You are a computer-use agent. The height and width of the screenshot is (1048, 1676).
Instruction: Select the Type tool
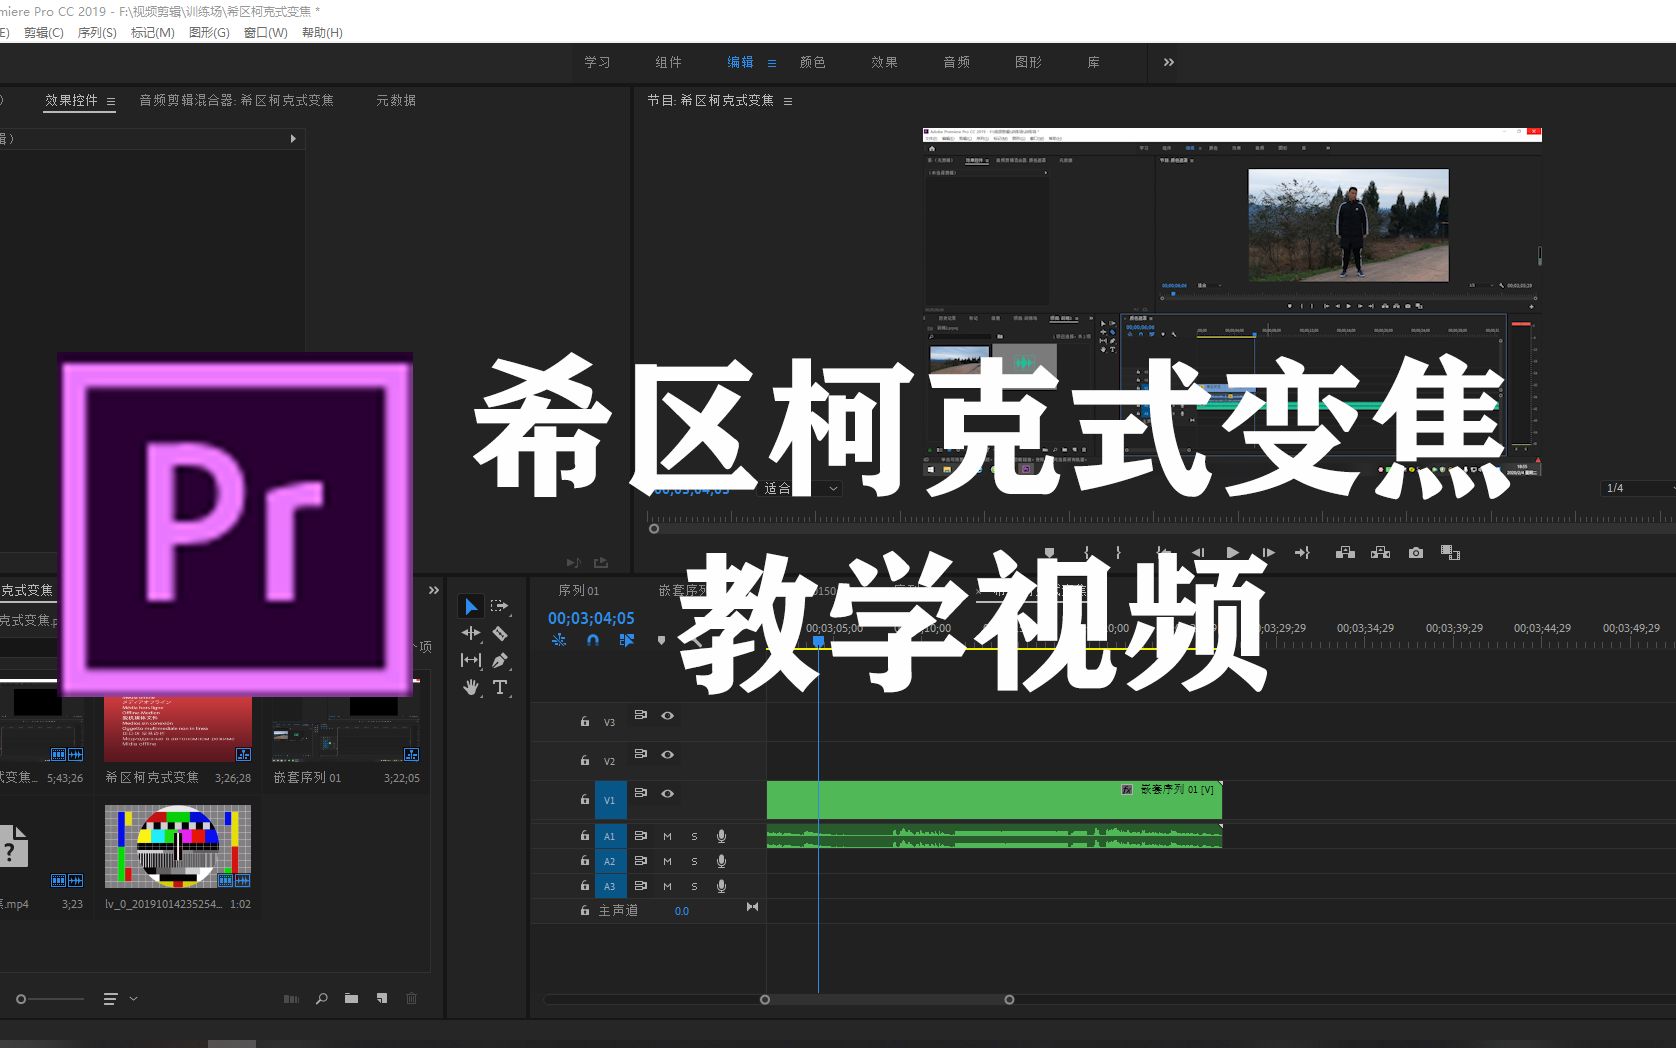500,687
